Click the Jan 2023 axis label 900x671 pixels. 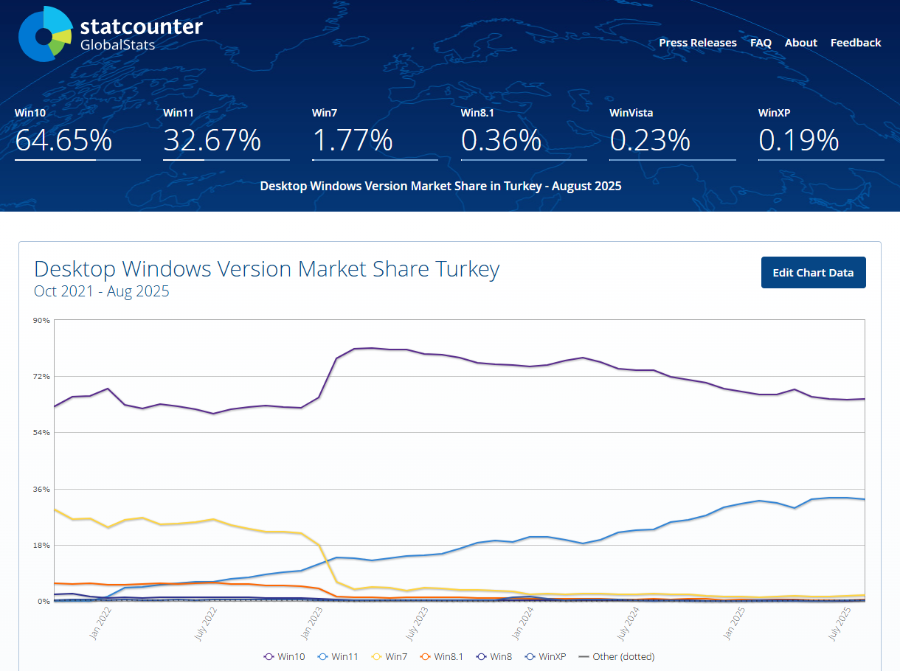[x=312, y=623]
